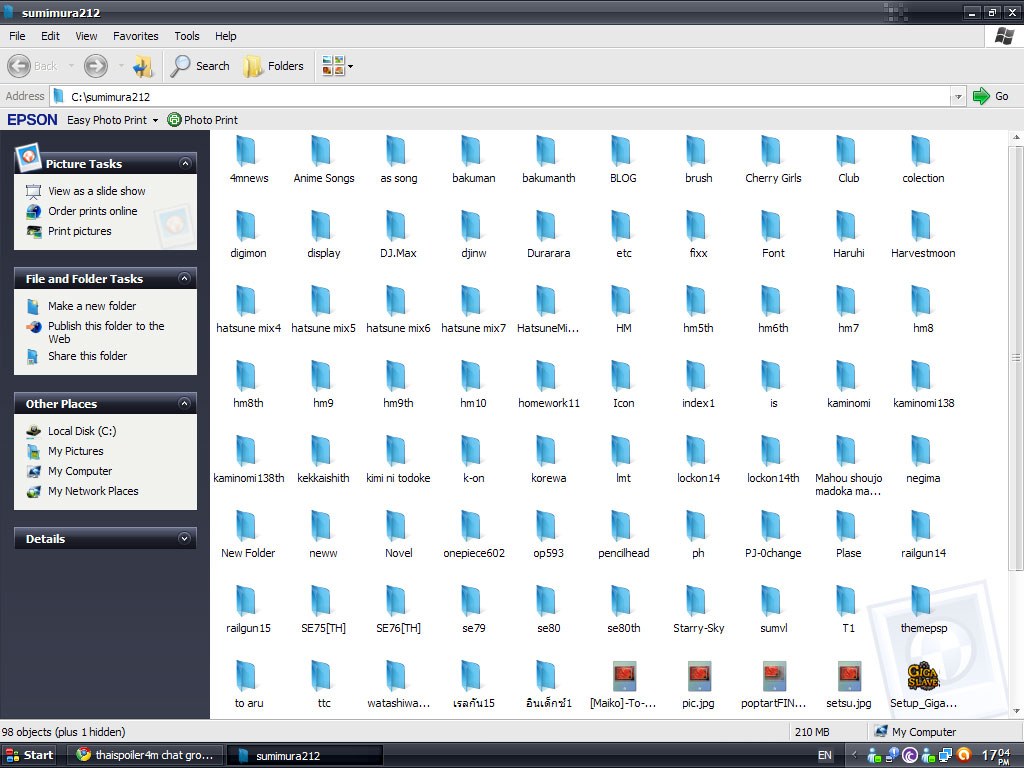
Task: Click View as a slide show
Action: pos(97,191)
